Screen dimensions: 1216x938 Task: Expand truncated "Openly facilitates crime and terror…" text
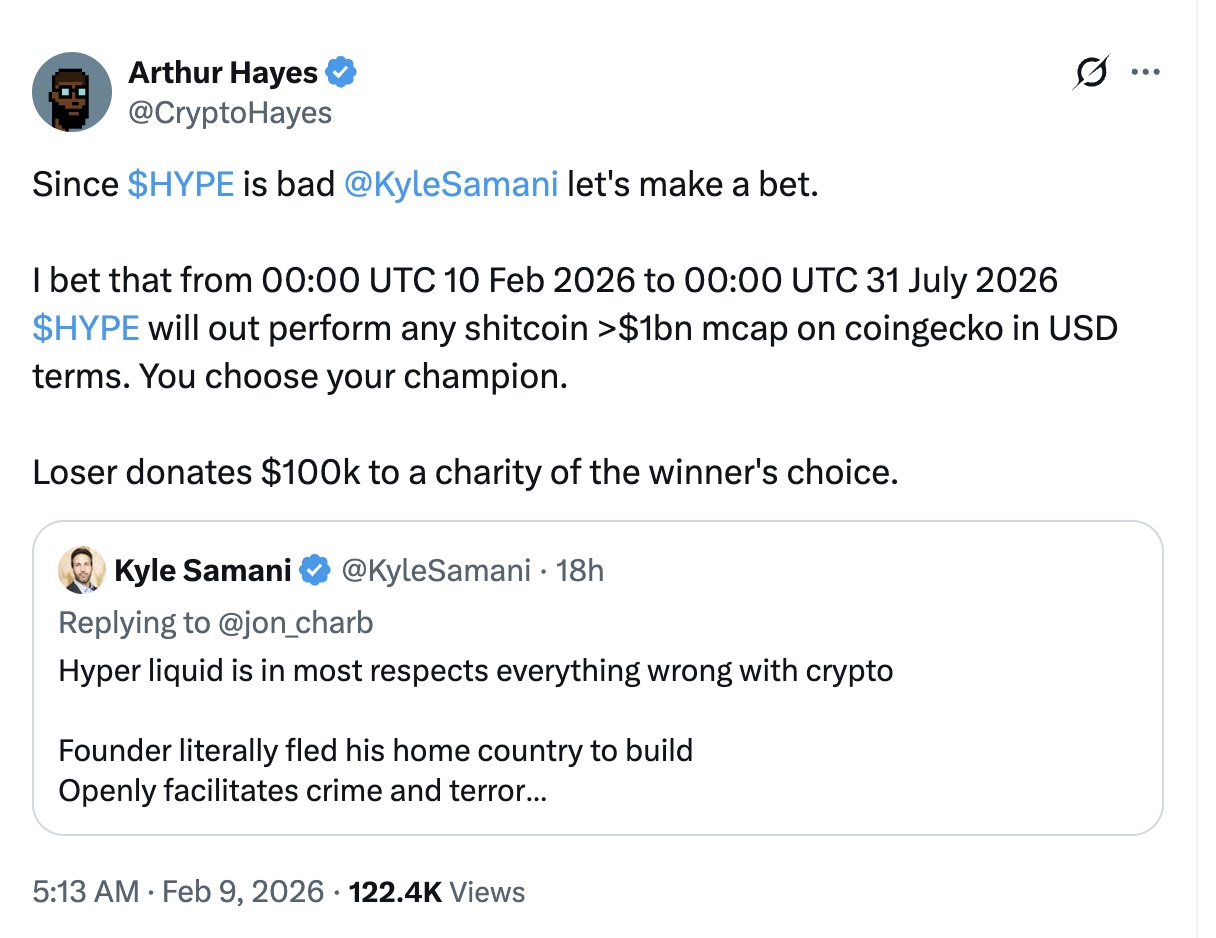coord(302,791)
